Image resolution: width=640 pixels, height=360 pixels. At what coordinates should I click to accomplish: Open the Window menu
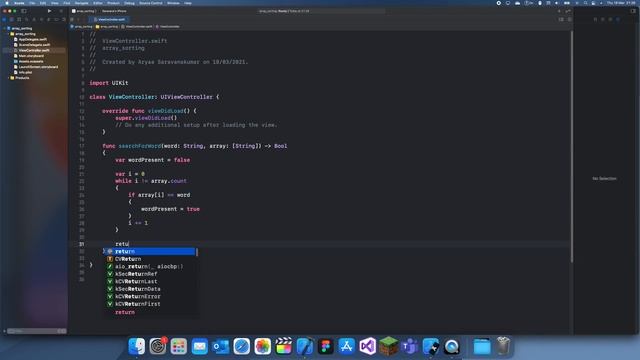[173, 3]
